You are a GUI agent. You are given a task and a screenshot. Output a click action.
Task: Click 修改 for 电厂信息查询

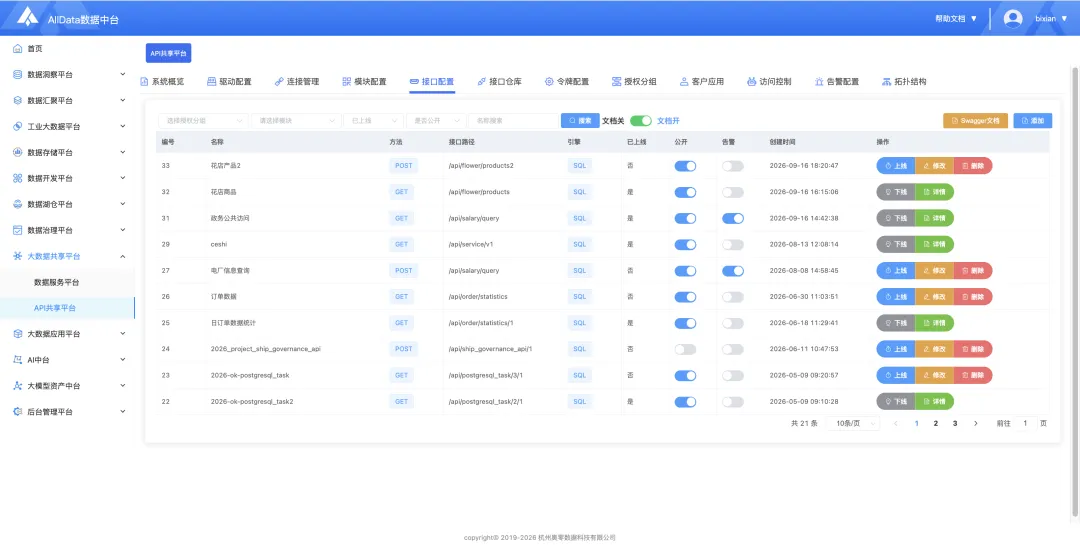(x=935, y=271)
